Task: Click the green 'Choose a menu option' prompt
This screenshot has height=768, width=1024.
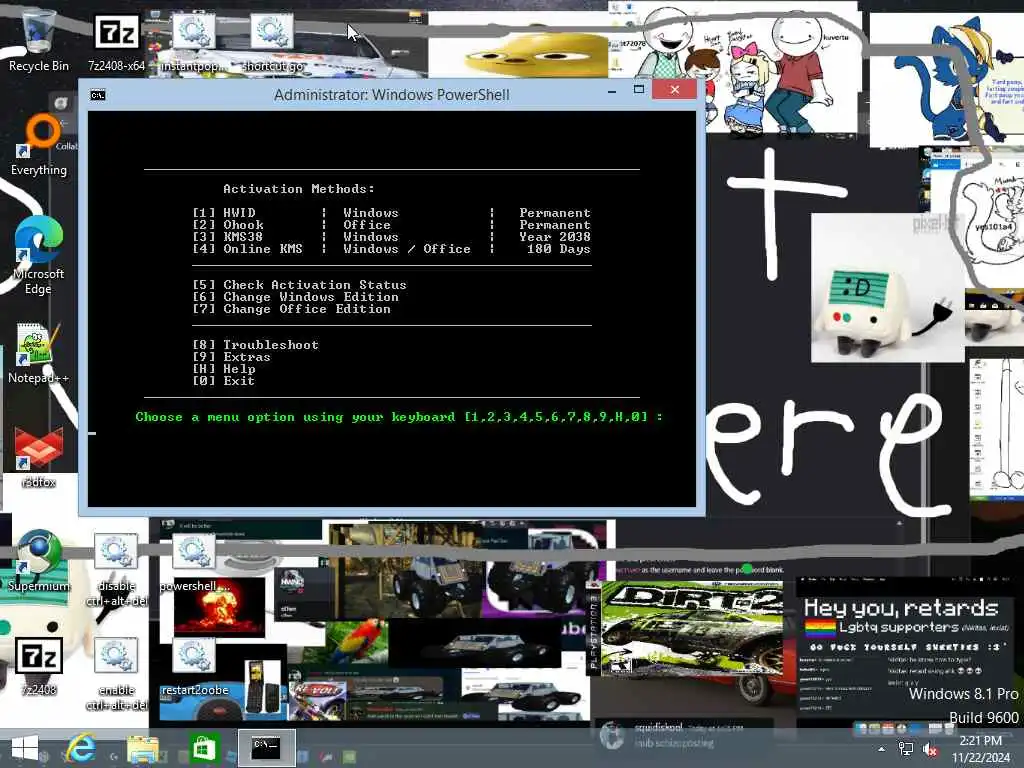Action: click(x=399, y=417)
